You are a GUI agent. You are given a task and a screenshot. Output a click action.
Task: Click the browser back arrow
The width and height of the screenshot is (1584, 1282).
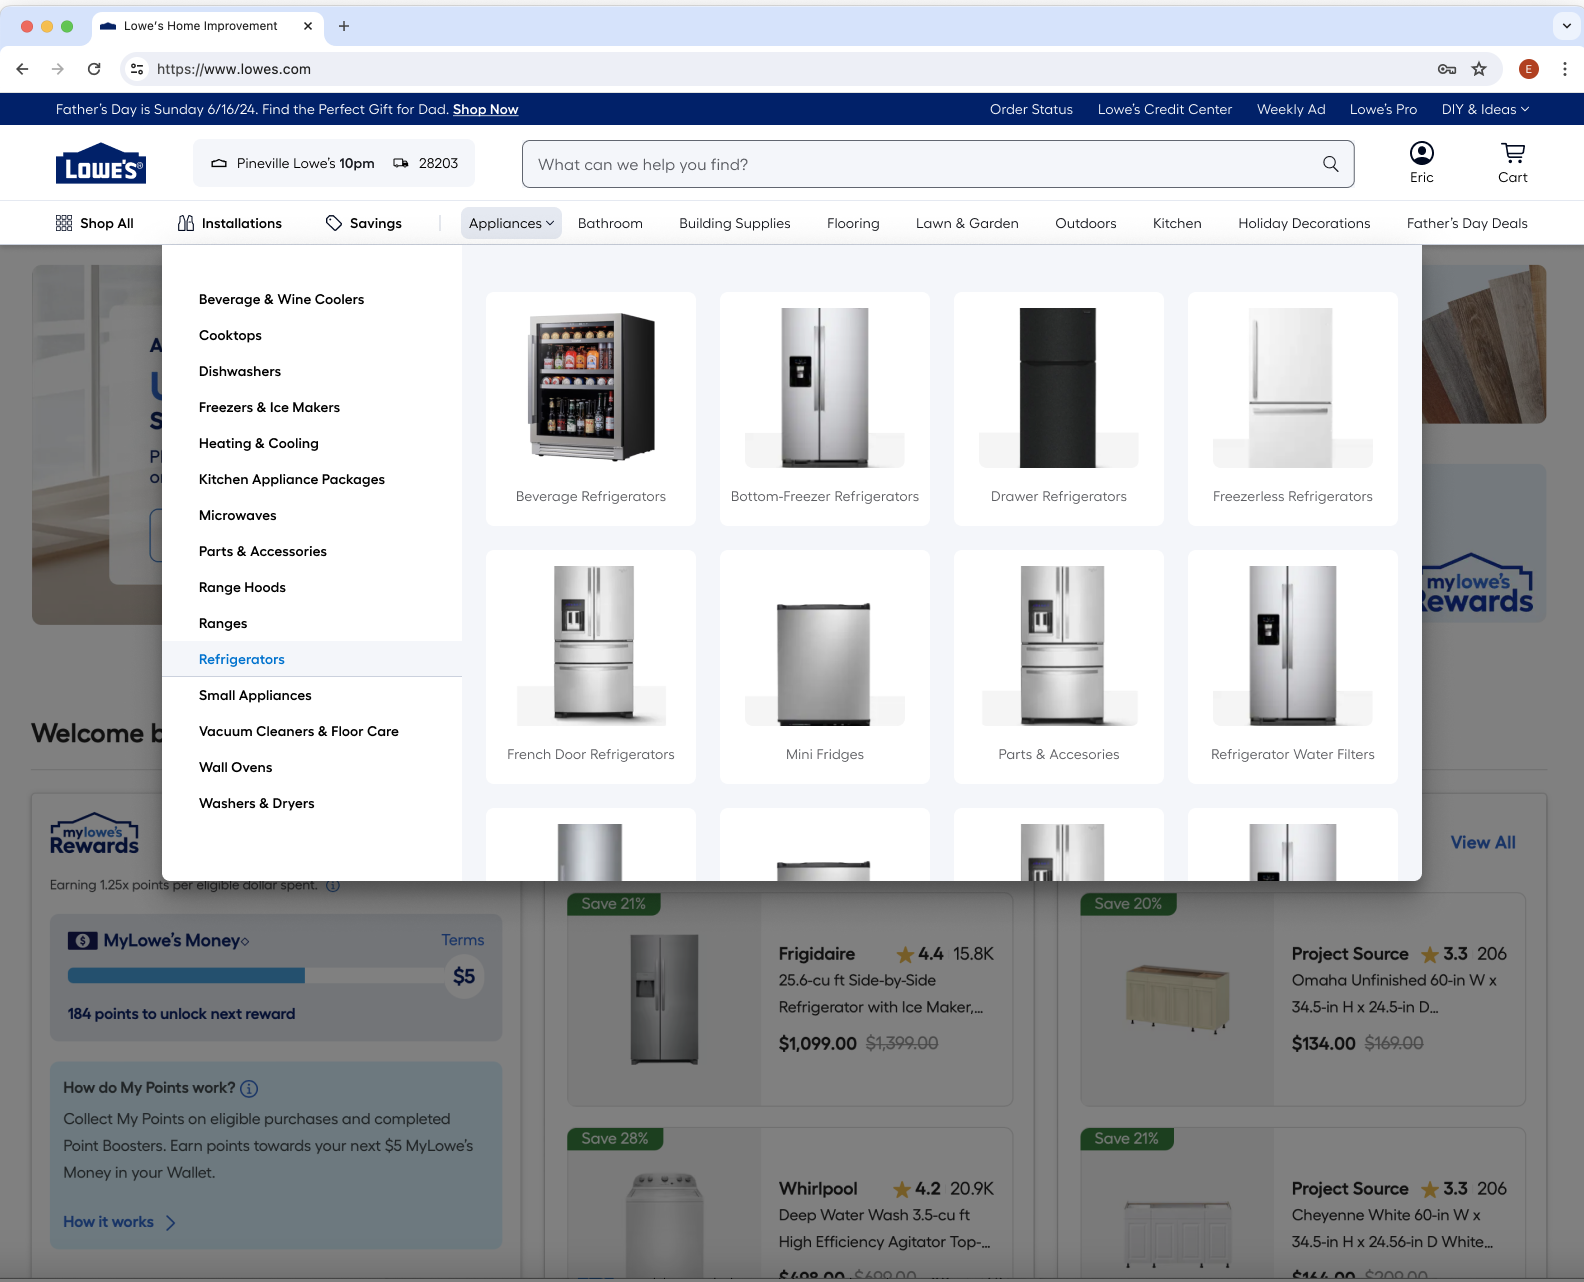[x=22, y=69]
